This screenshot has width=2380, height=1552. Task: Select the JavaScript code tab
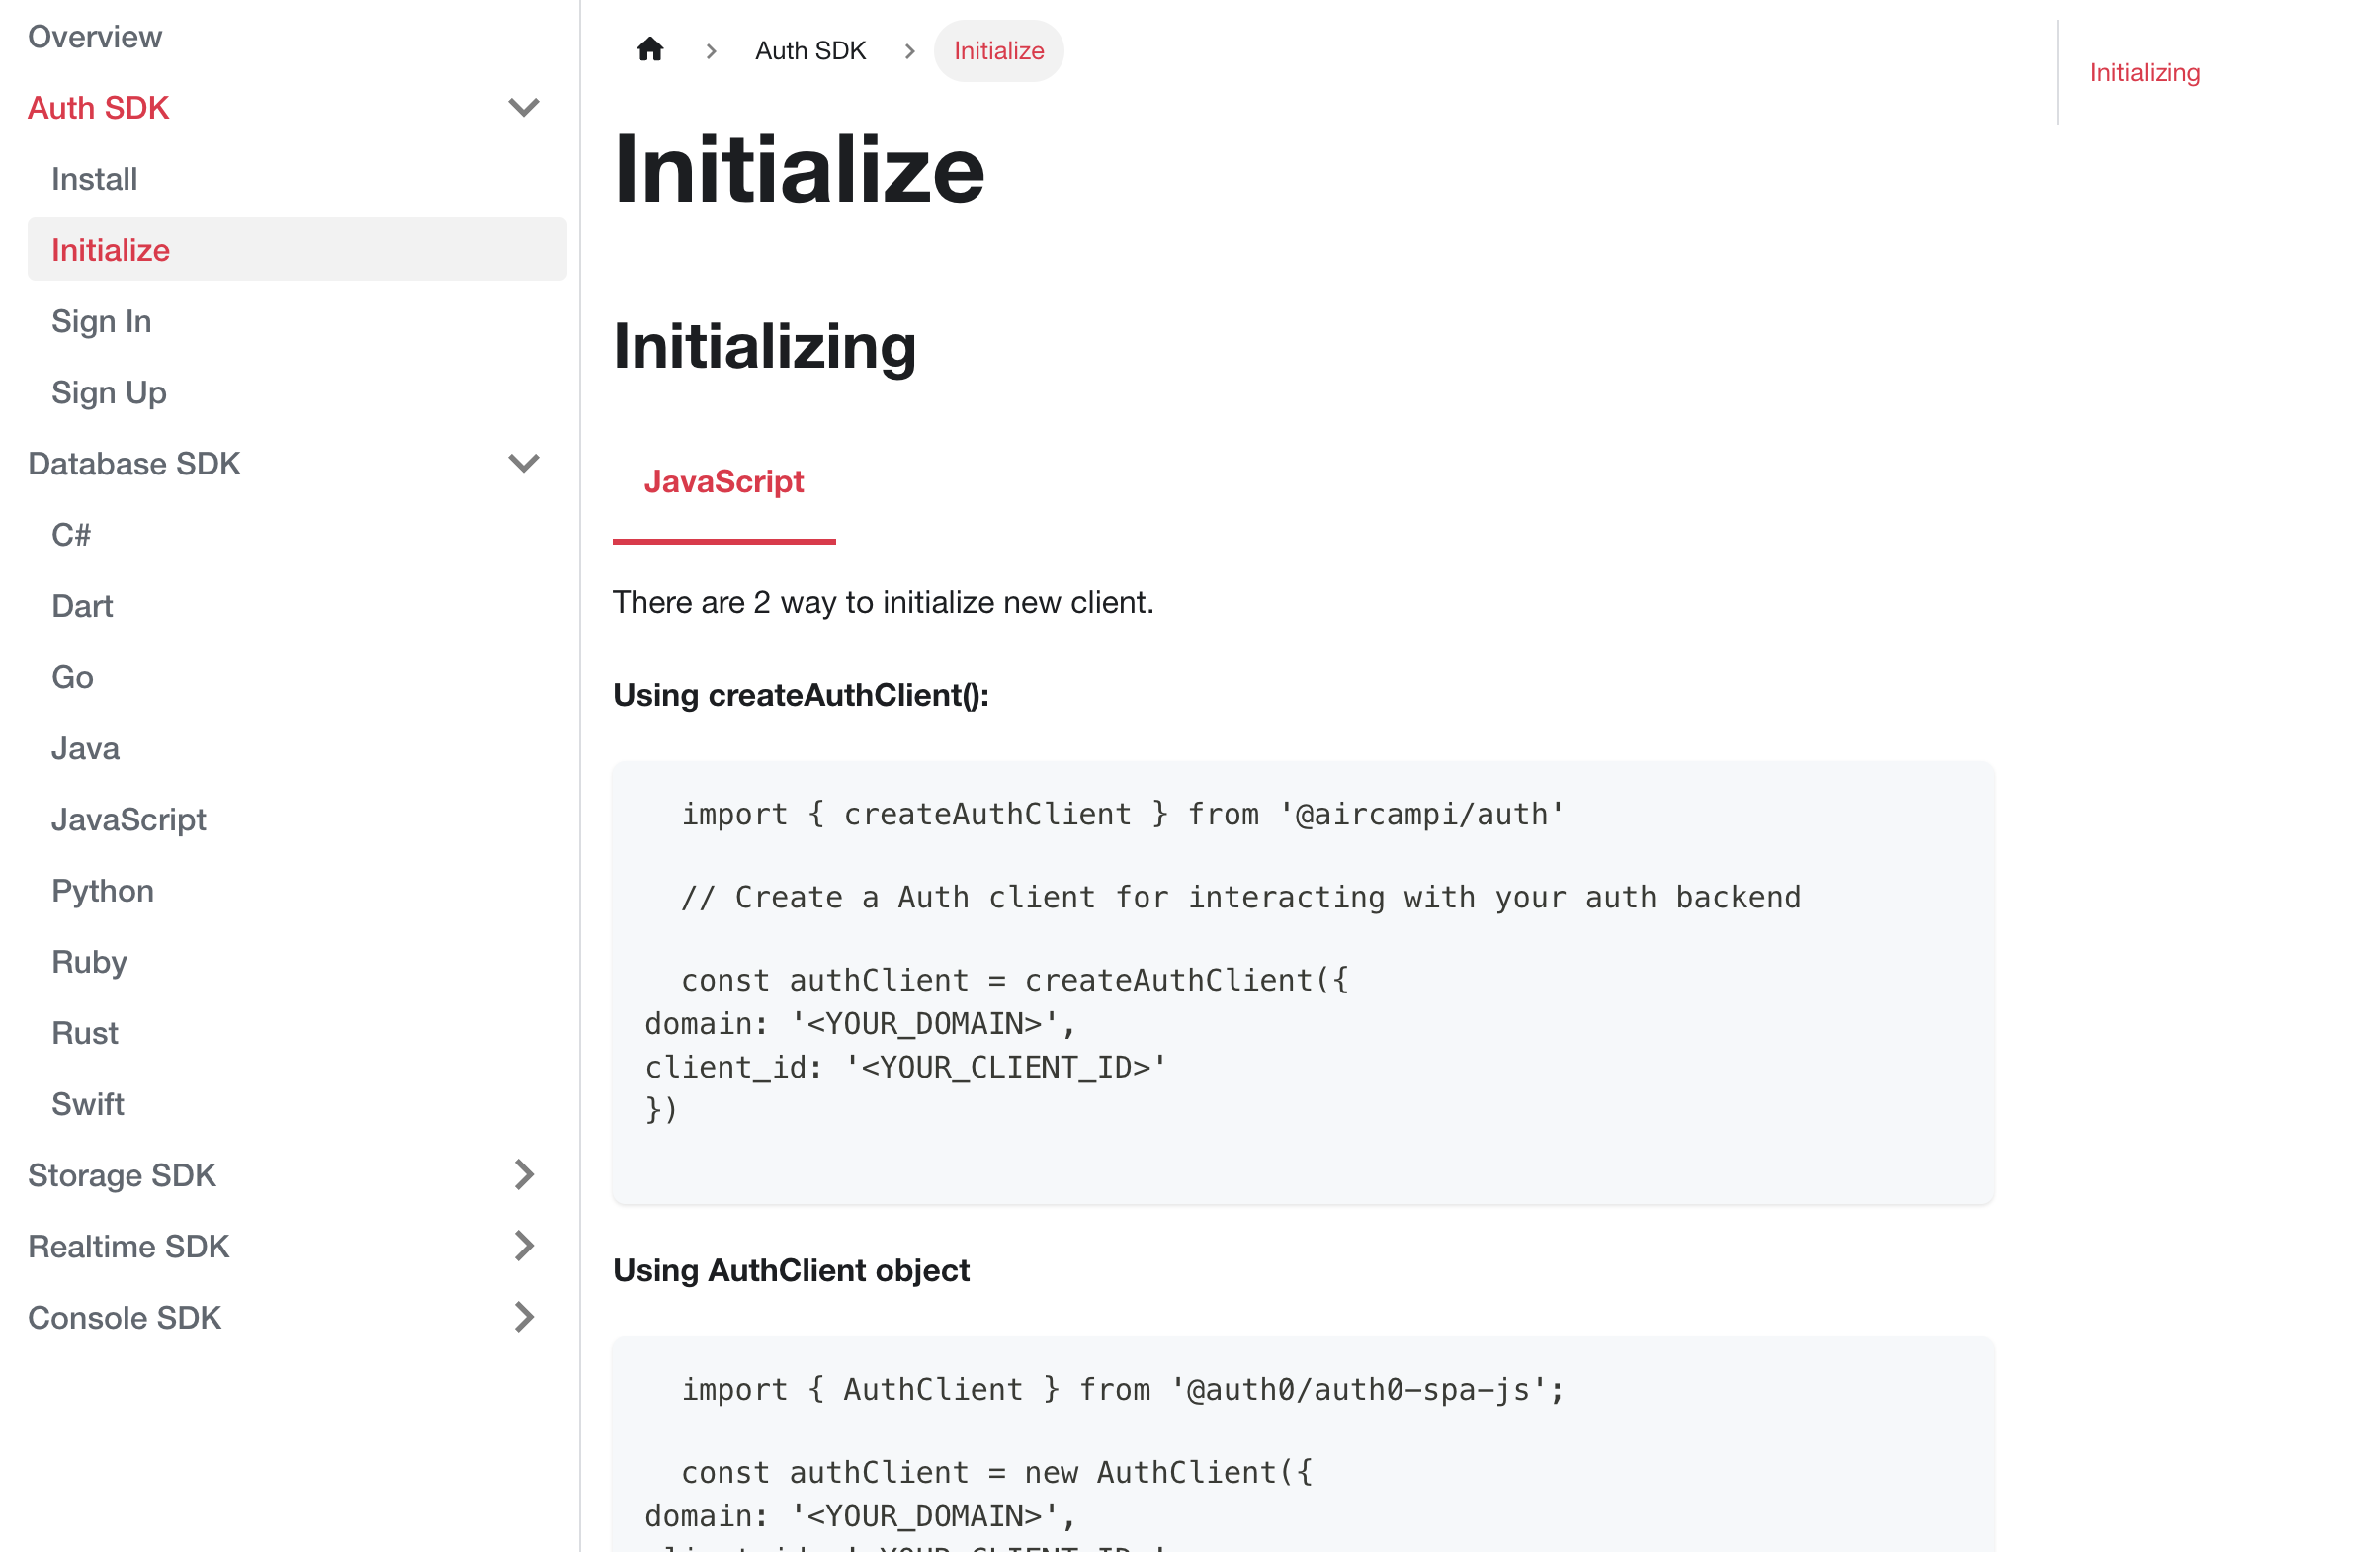[723, 482]
